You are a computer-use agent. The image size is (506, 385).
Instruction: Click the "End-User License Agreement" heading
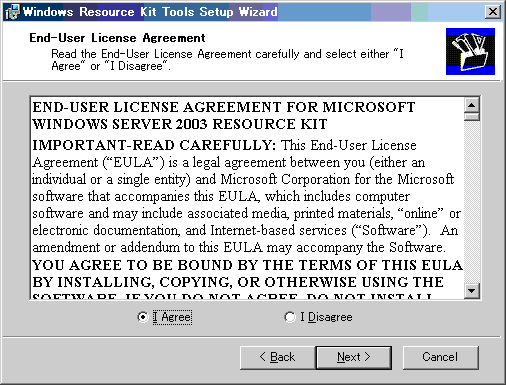click(117, 38)
